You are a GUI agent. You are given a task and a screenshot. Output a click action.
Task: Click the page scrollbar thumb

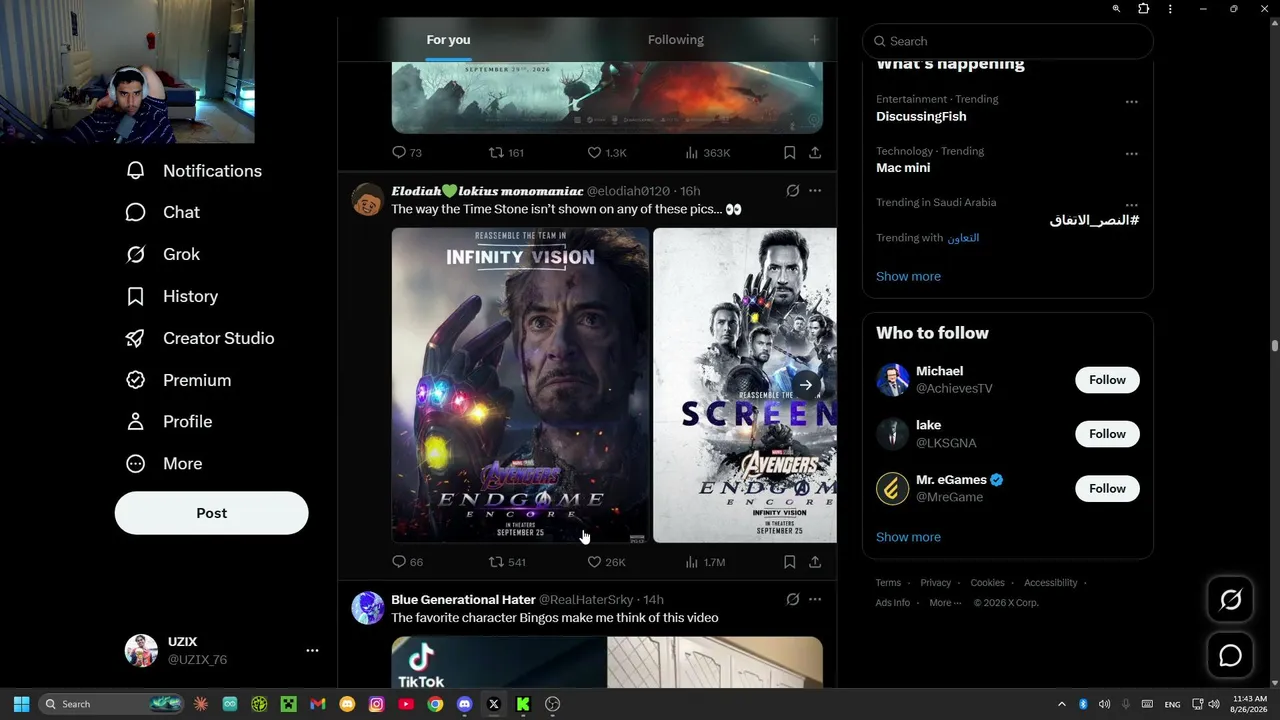tap(1274, 346)
